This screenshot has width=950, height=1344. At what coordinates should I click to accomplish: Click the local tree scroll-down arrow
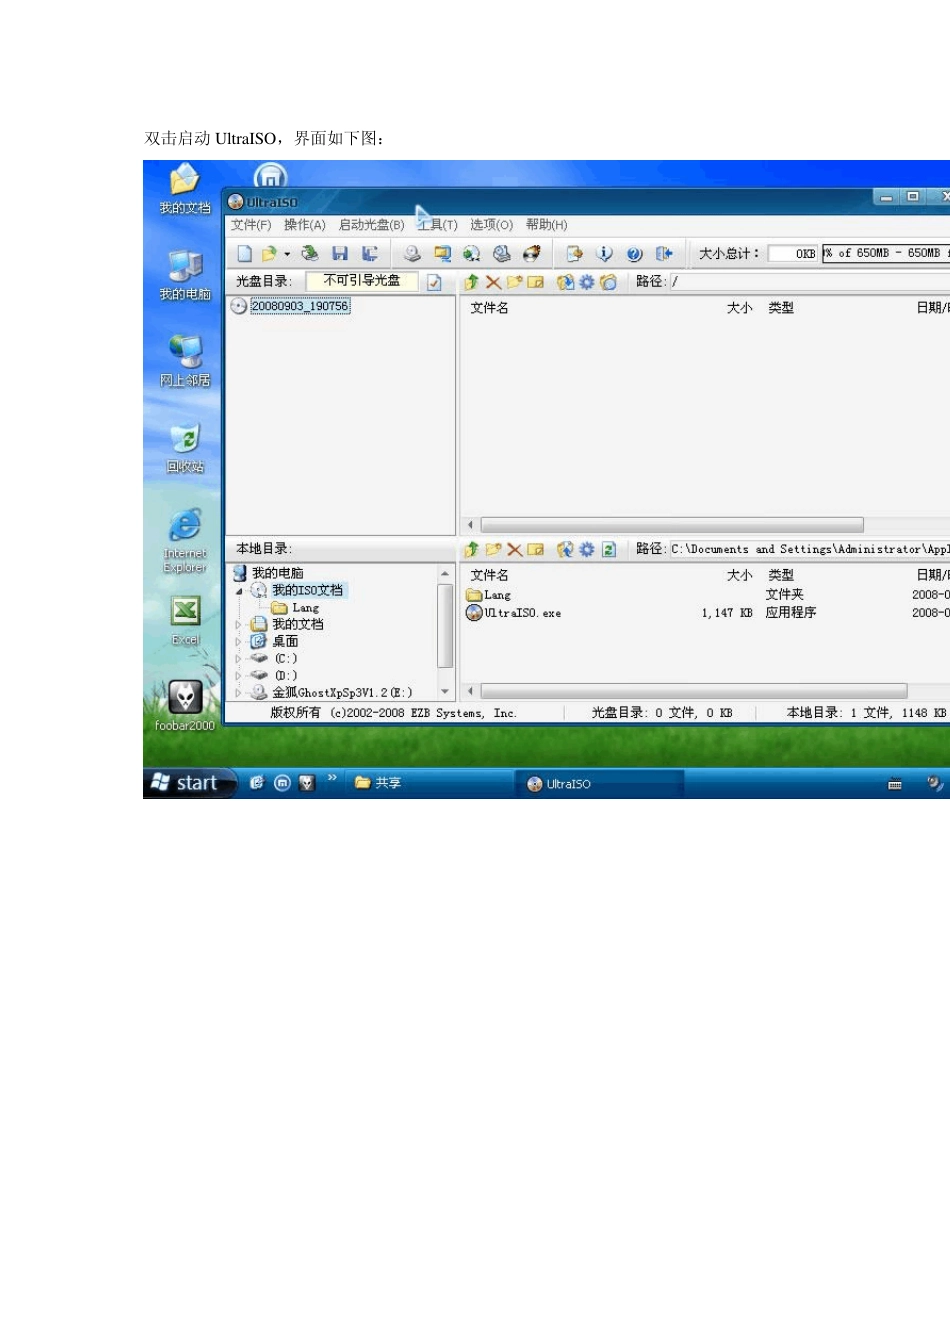coord(445,691)
